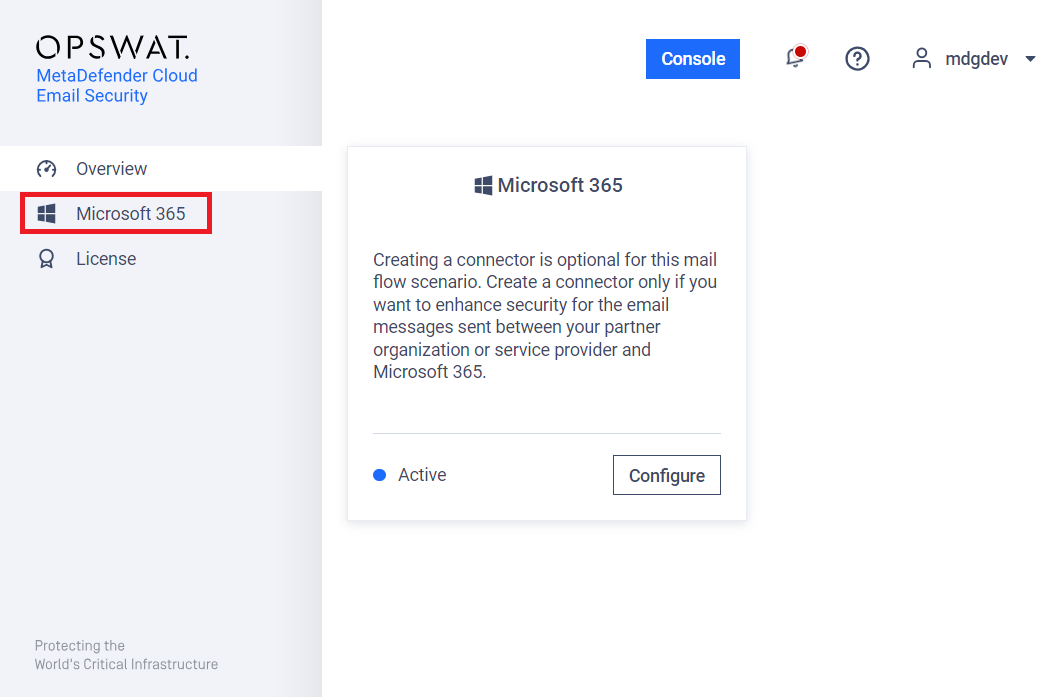This screenshot has height=697, width=1064.
Task: Click the blue Active status dot
Action: click(380, 475)
